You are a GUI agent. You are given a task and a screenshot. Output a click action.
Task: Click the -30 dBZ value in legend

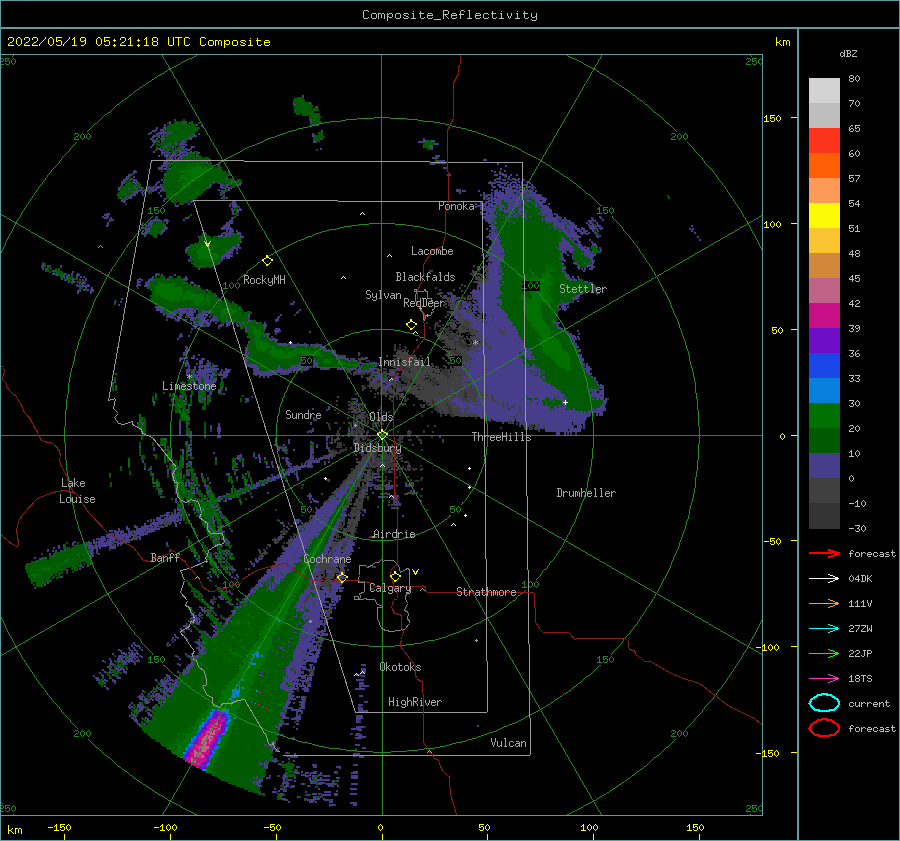[857, 528]
